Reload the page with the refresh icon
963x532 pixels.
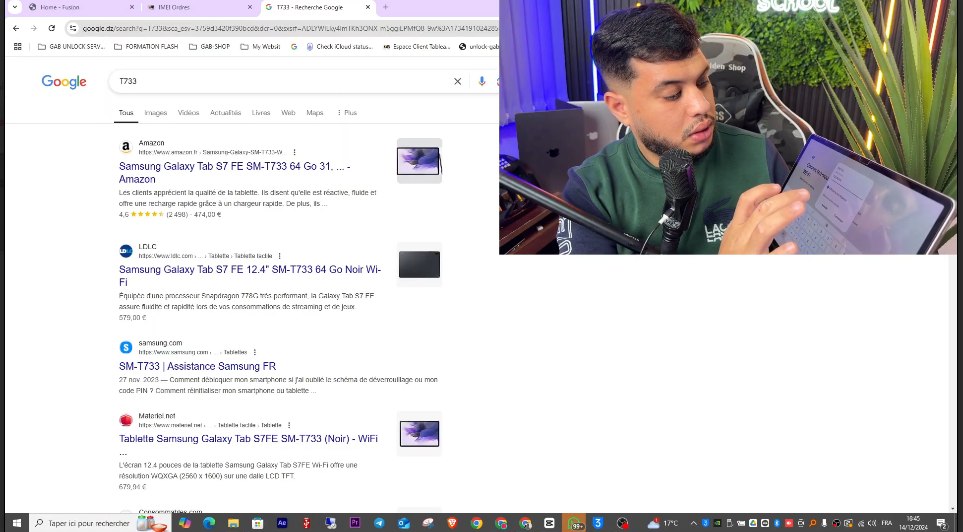(x=52, y=28)
